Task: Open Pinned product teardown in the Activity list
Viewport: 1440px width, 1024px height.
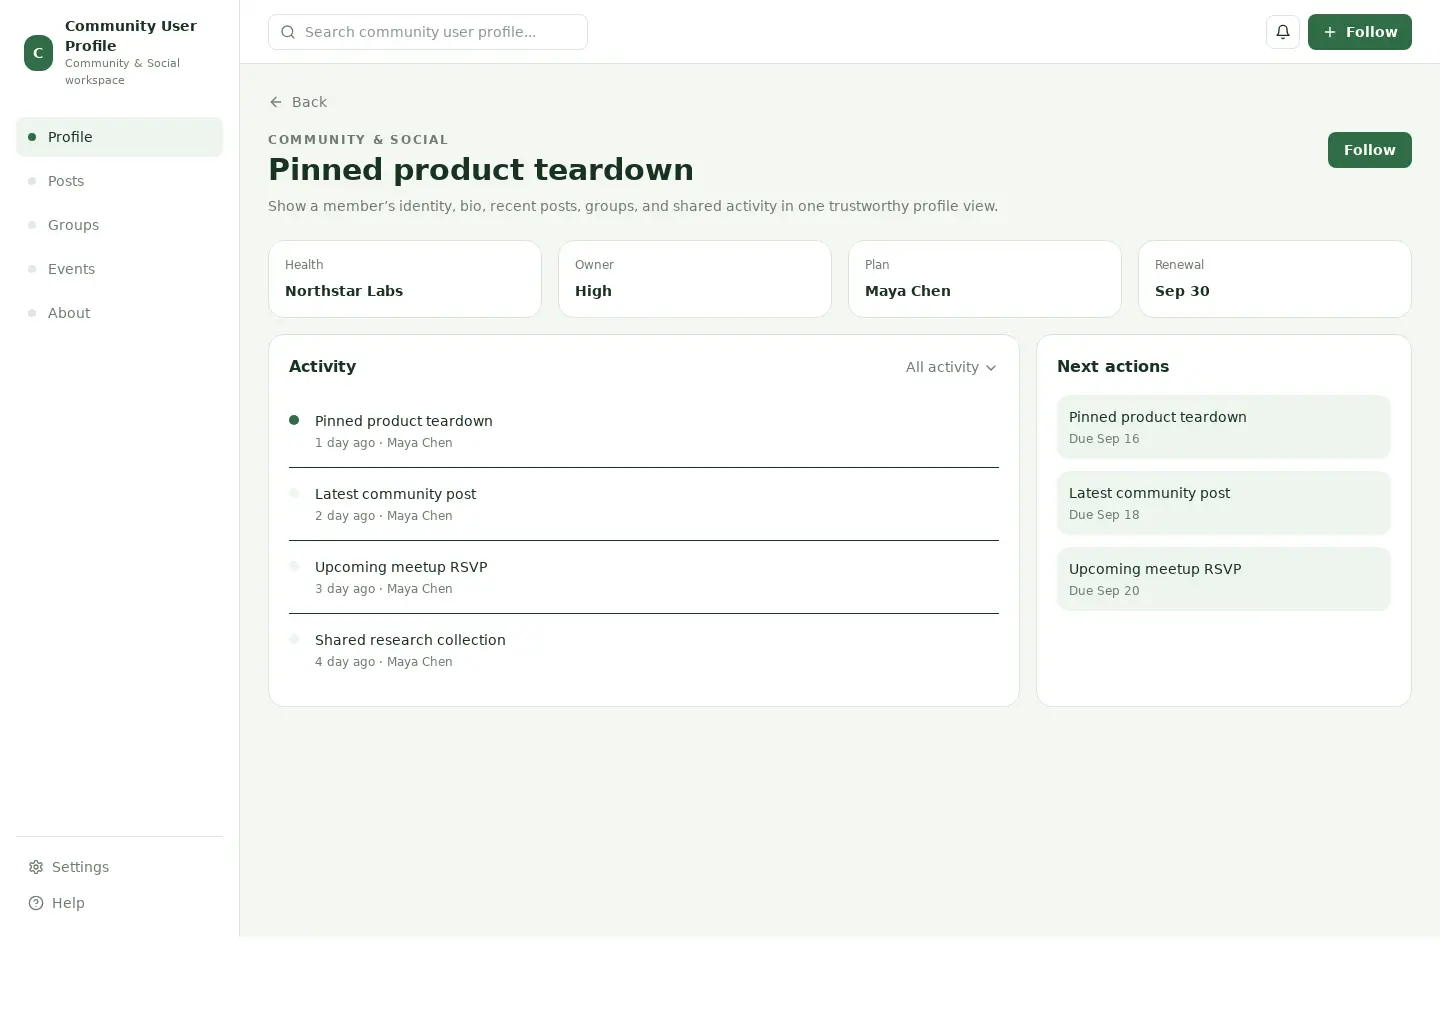Action: pyautogui.click(x=644, y=431)
